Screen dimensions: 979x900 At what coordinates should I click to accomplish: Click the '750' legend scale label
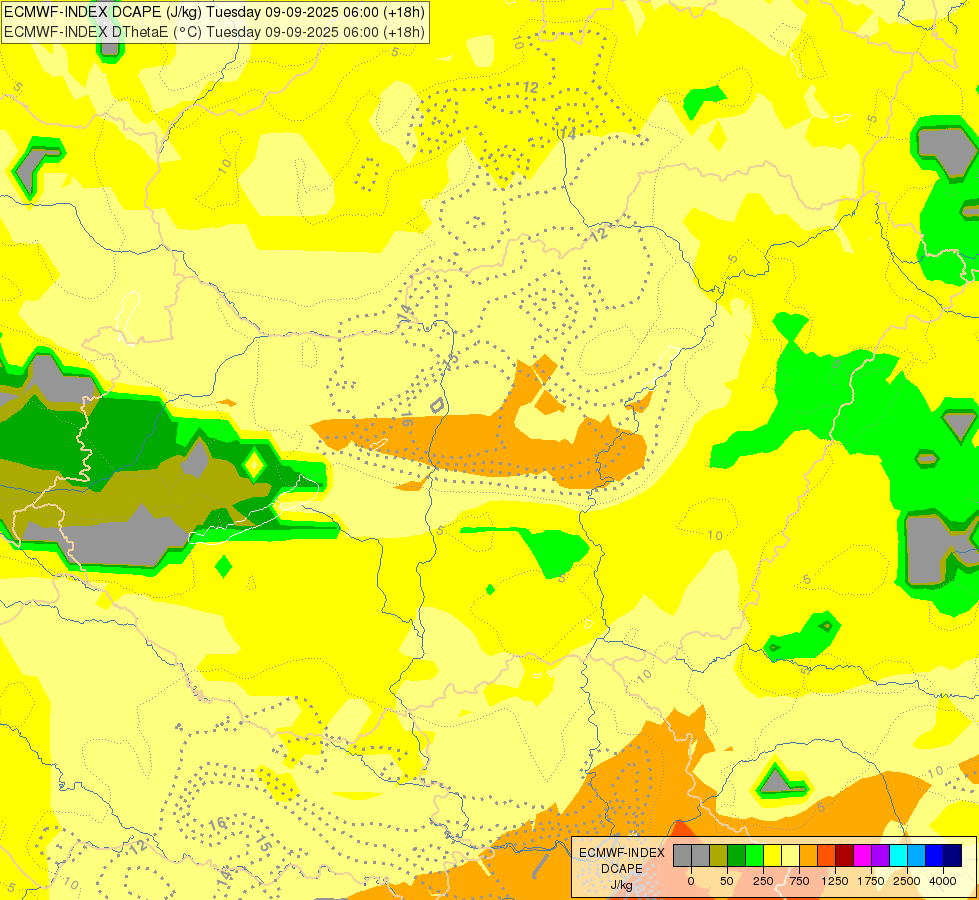(799, 881)
